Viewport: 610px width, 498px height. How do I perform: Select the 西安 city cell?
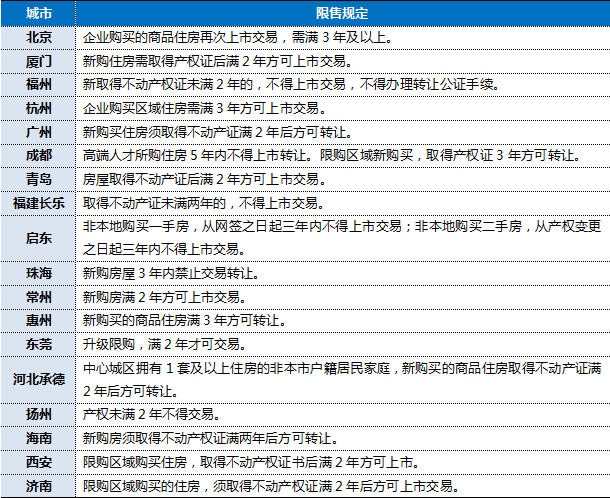(x=39, y=462)
